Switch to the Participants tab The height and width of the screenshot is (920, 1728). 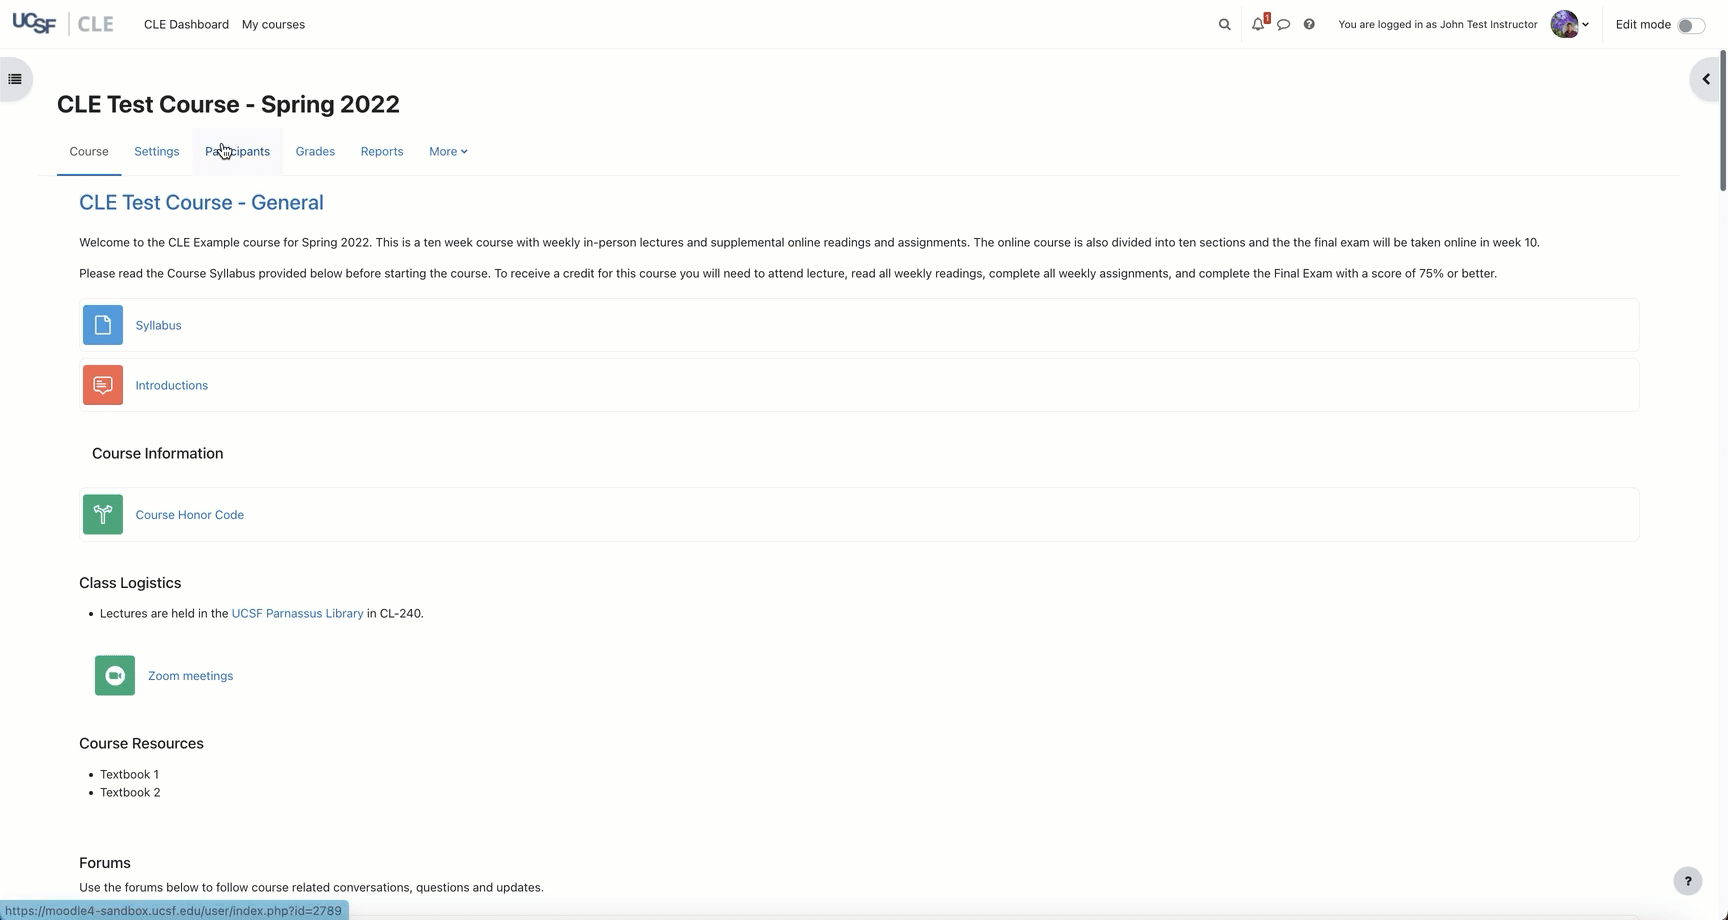coord(238,152)
